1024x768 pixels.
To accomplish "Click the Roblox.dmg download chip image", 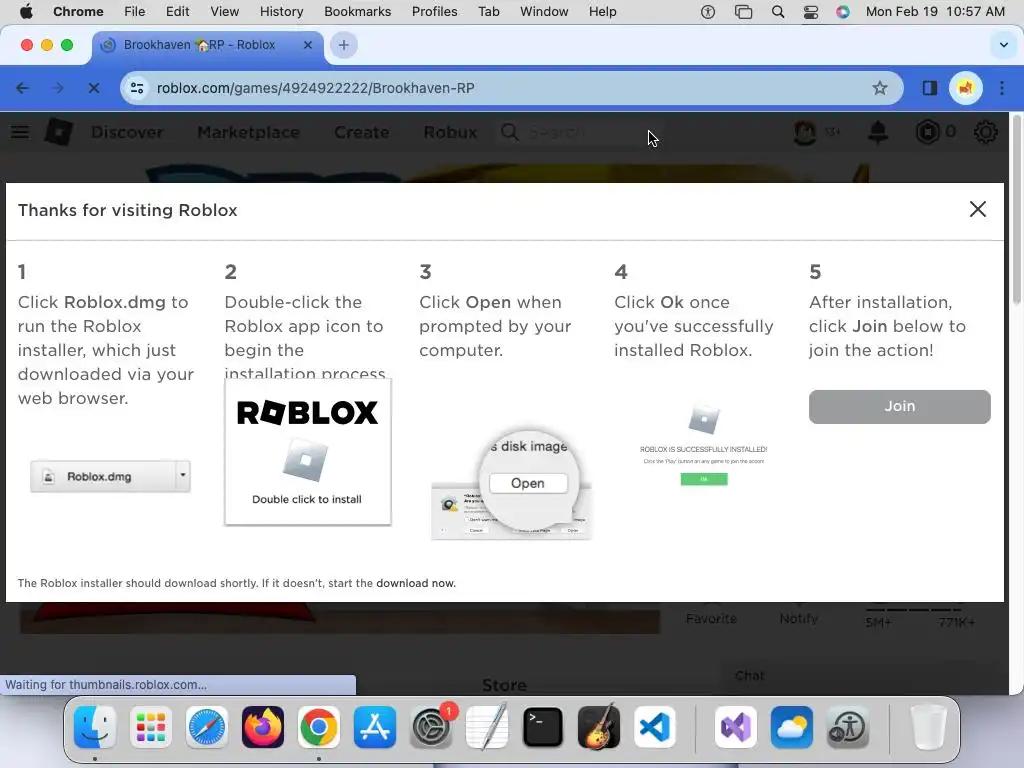I will point(110,476).
